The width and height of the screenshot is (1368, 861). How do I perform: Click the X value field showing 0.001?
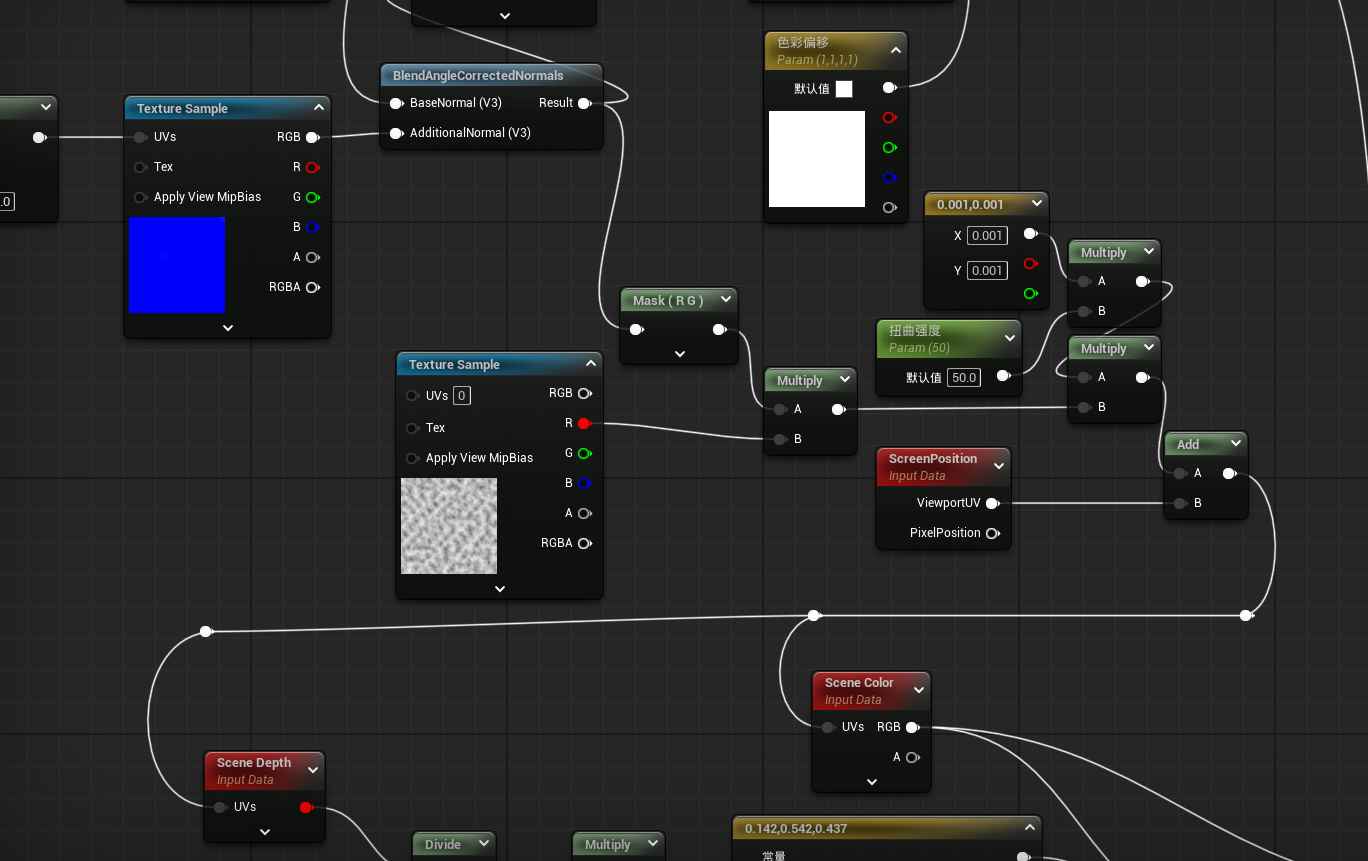coord(987,236)
